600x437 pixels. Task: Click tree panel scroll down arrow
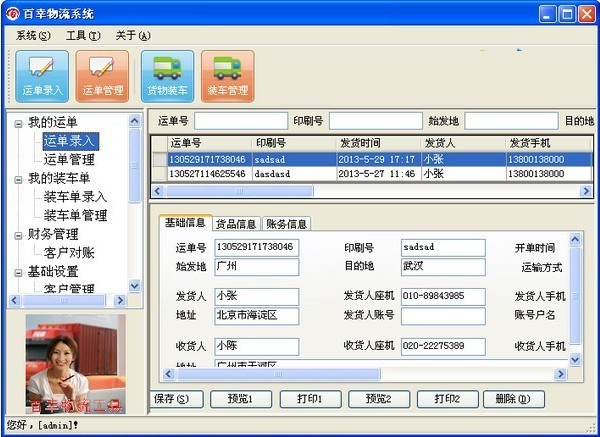[x=134, y=285]
